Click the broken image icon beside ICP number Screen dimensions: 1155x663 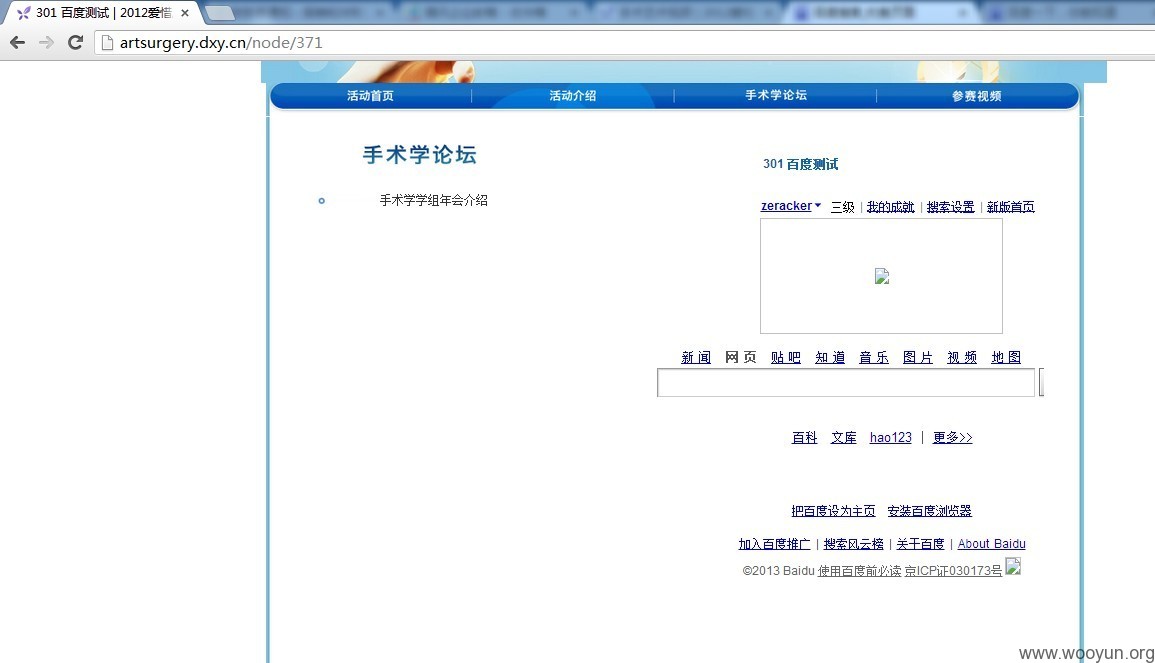click(x=1013, y=566)
